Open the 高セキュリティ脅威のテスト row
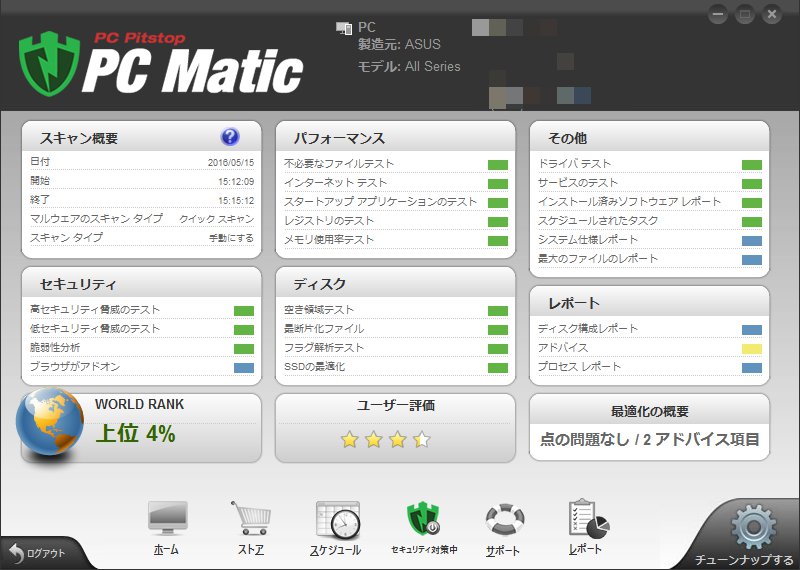 [142, 310]
